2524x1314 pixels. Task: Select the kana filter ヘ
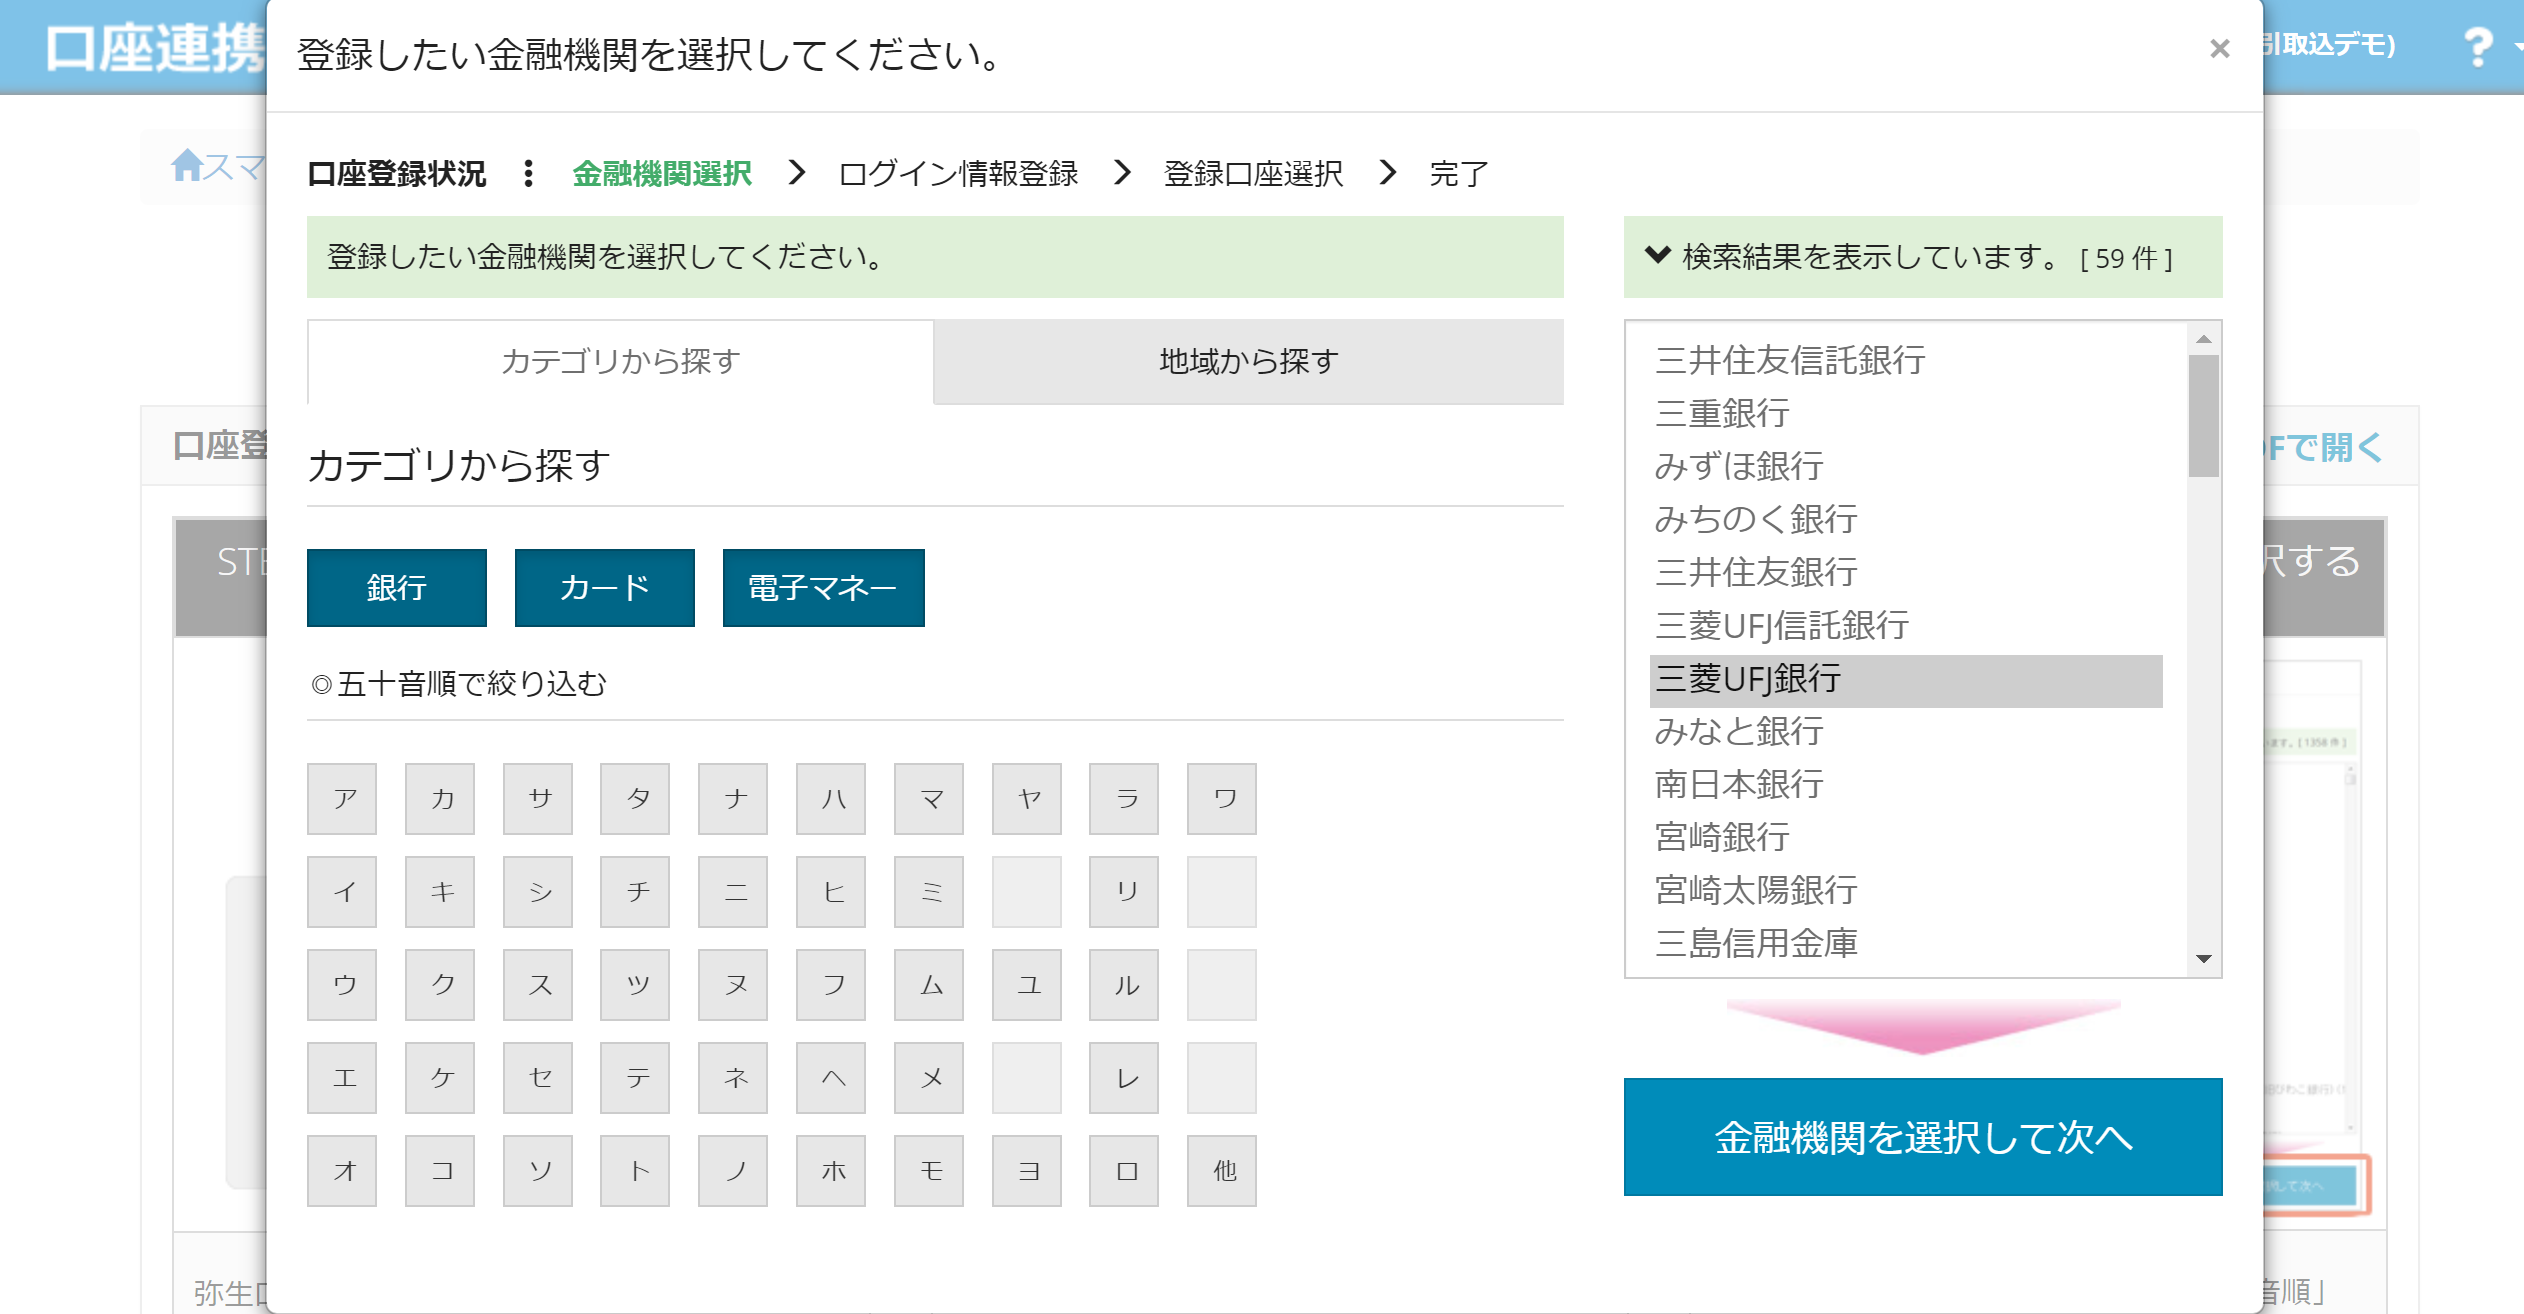click(x=831, y=1078)
